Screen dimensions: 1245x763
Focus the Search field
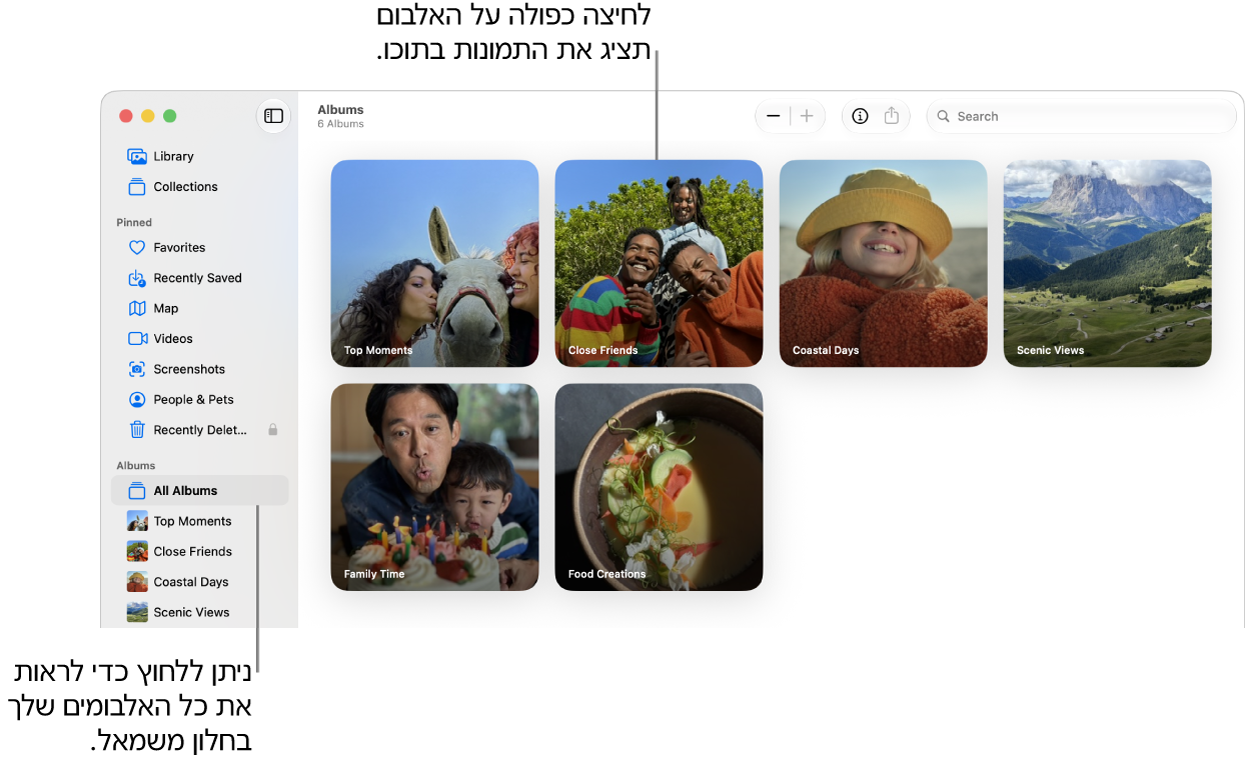click(1082, 116)
